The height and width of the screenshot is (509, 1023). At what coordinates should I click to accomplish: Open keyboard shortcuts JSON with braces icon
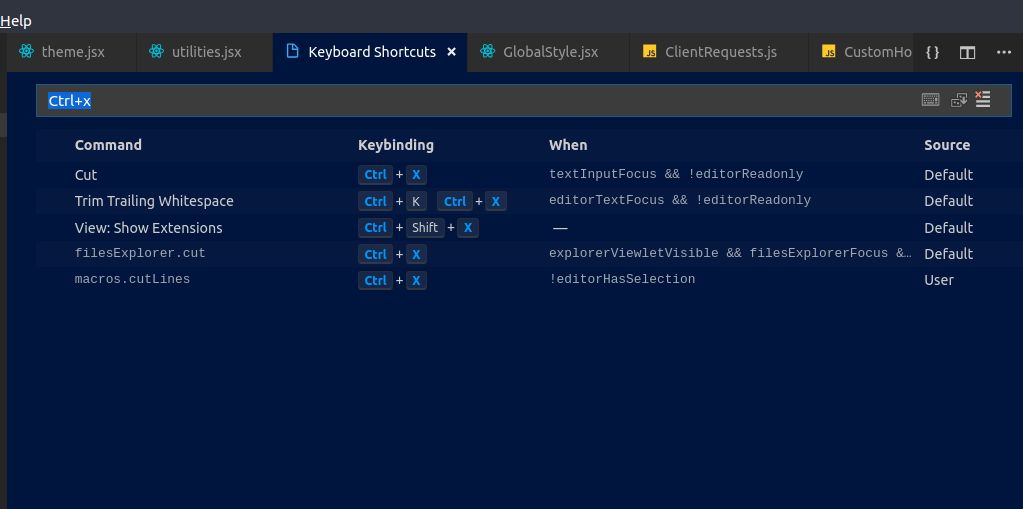932,52
